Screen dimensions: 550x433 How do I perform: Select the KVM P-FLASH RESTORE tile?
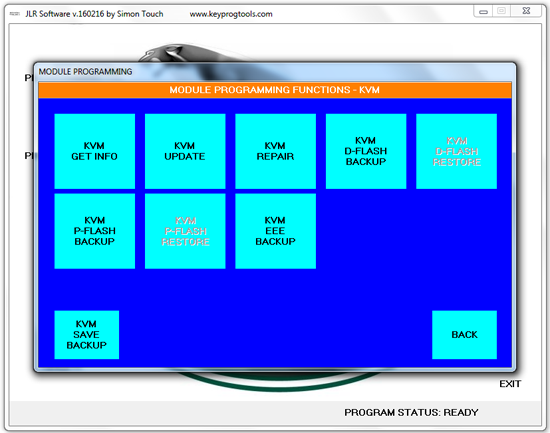point(185,231)
